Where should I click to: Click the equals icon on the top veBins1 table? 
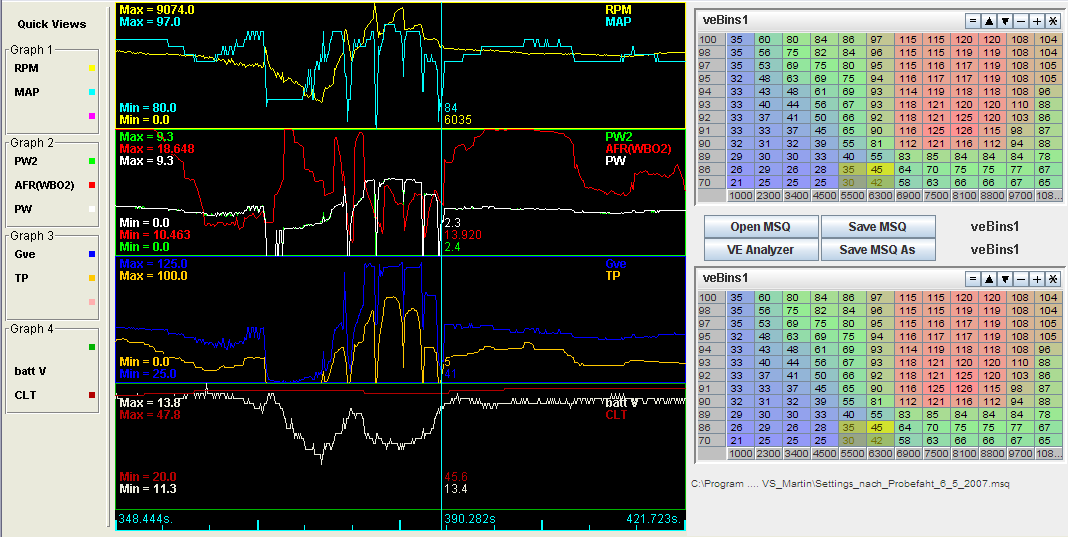click(973, 20)
